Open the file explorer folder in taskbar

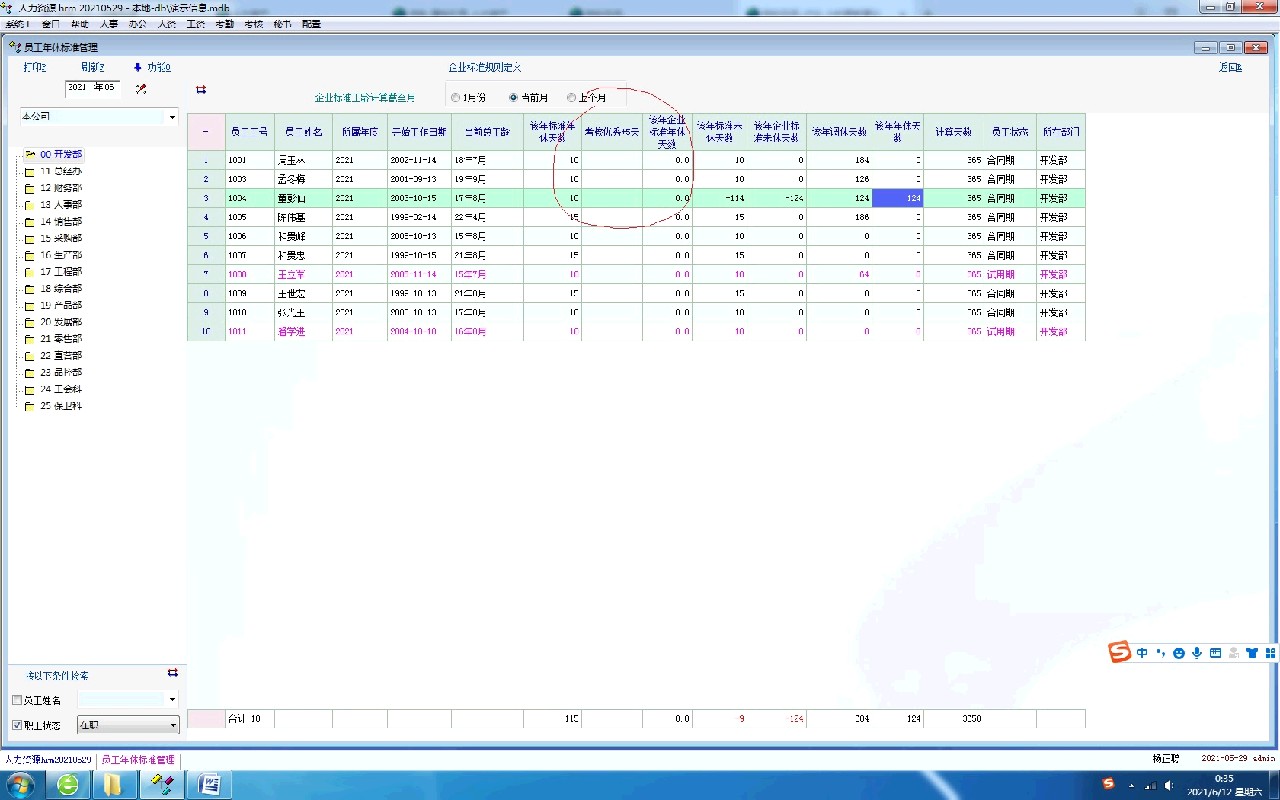point(112,784)
